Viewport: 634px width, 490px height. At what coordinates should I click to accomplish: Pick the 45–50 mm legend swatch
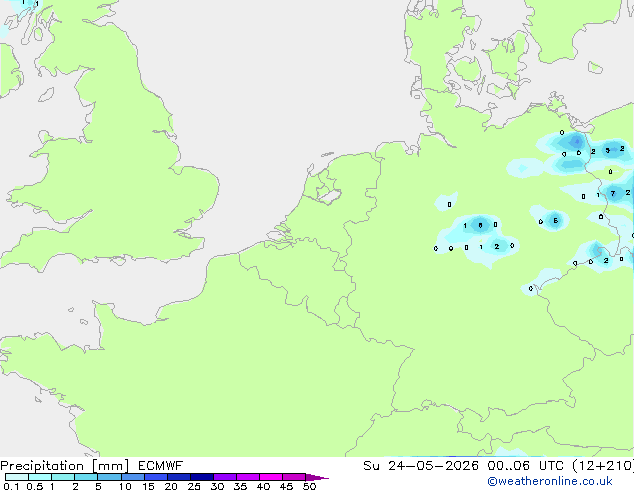pos(294,477)
